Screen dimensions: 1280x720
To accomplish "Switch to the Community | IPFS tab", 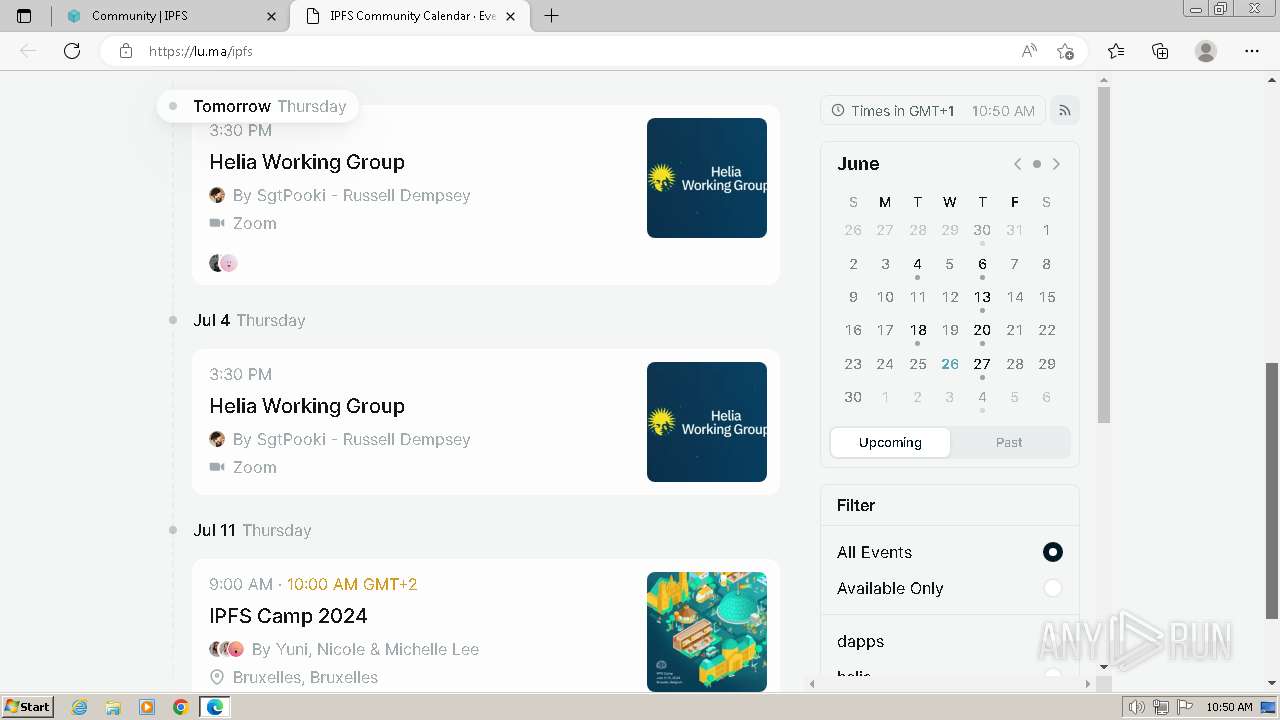I will tap(170, 16).
